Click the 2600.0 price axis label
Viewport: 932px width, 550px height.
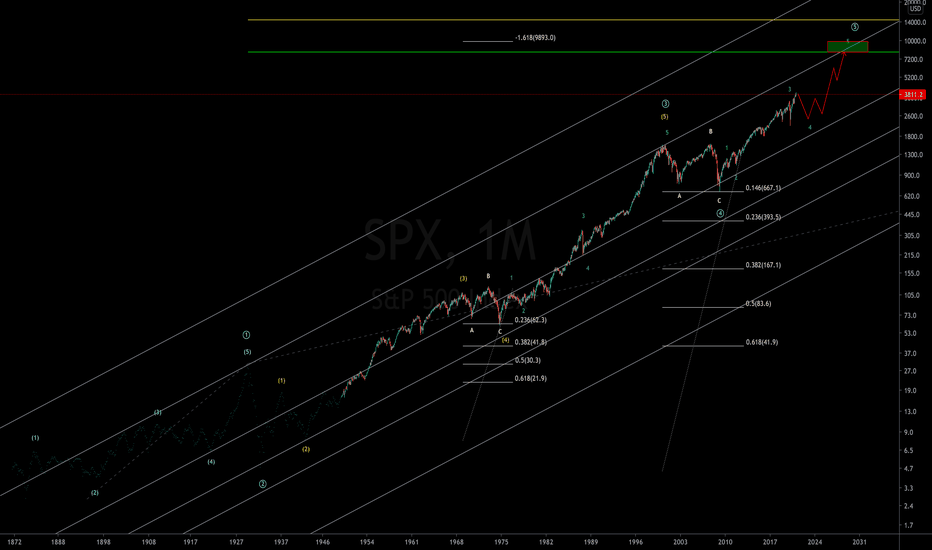click(x=913, y=116)
